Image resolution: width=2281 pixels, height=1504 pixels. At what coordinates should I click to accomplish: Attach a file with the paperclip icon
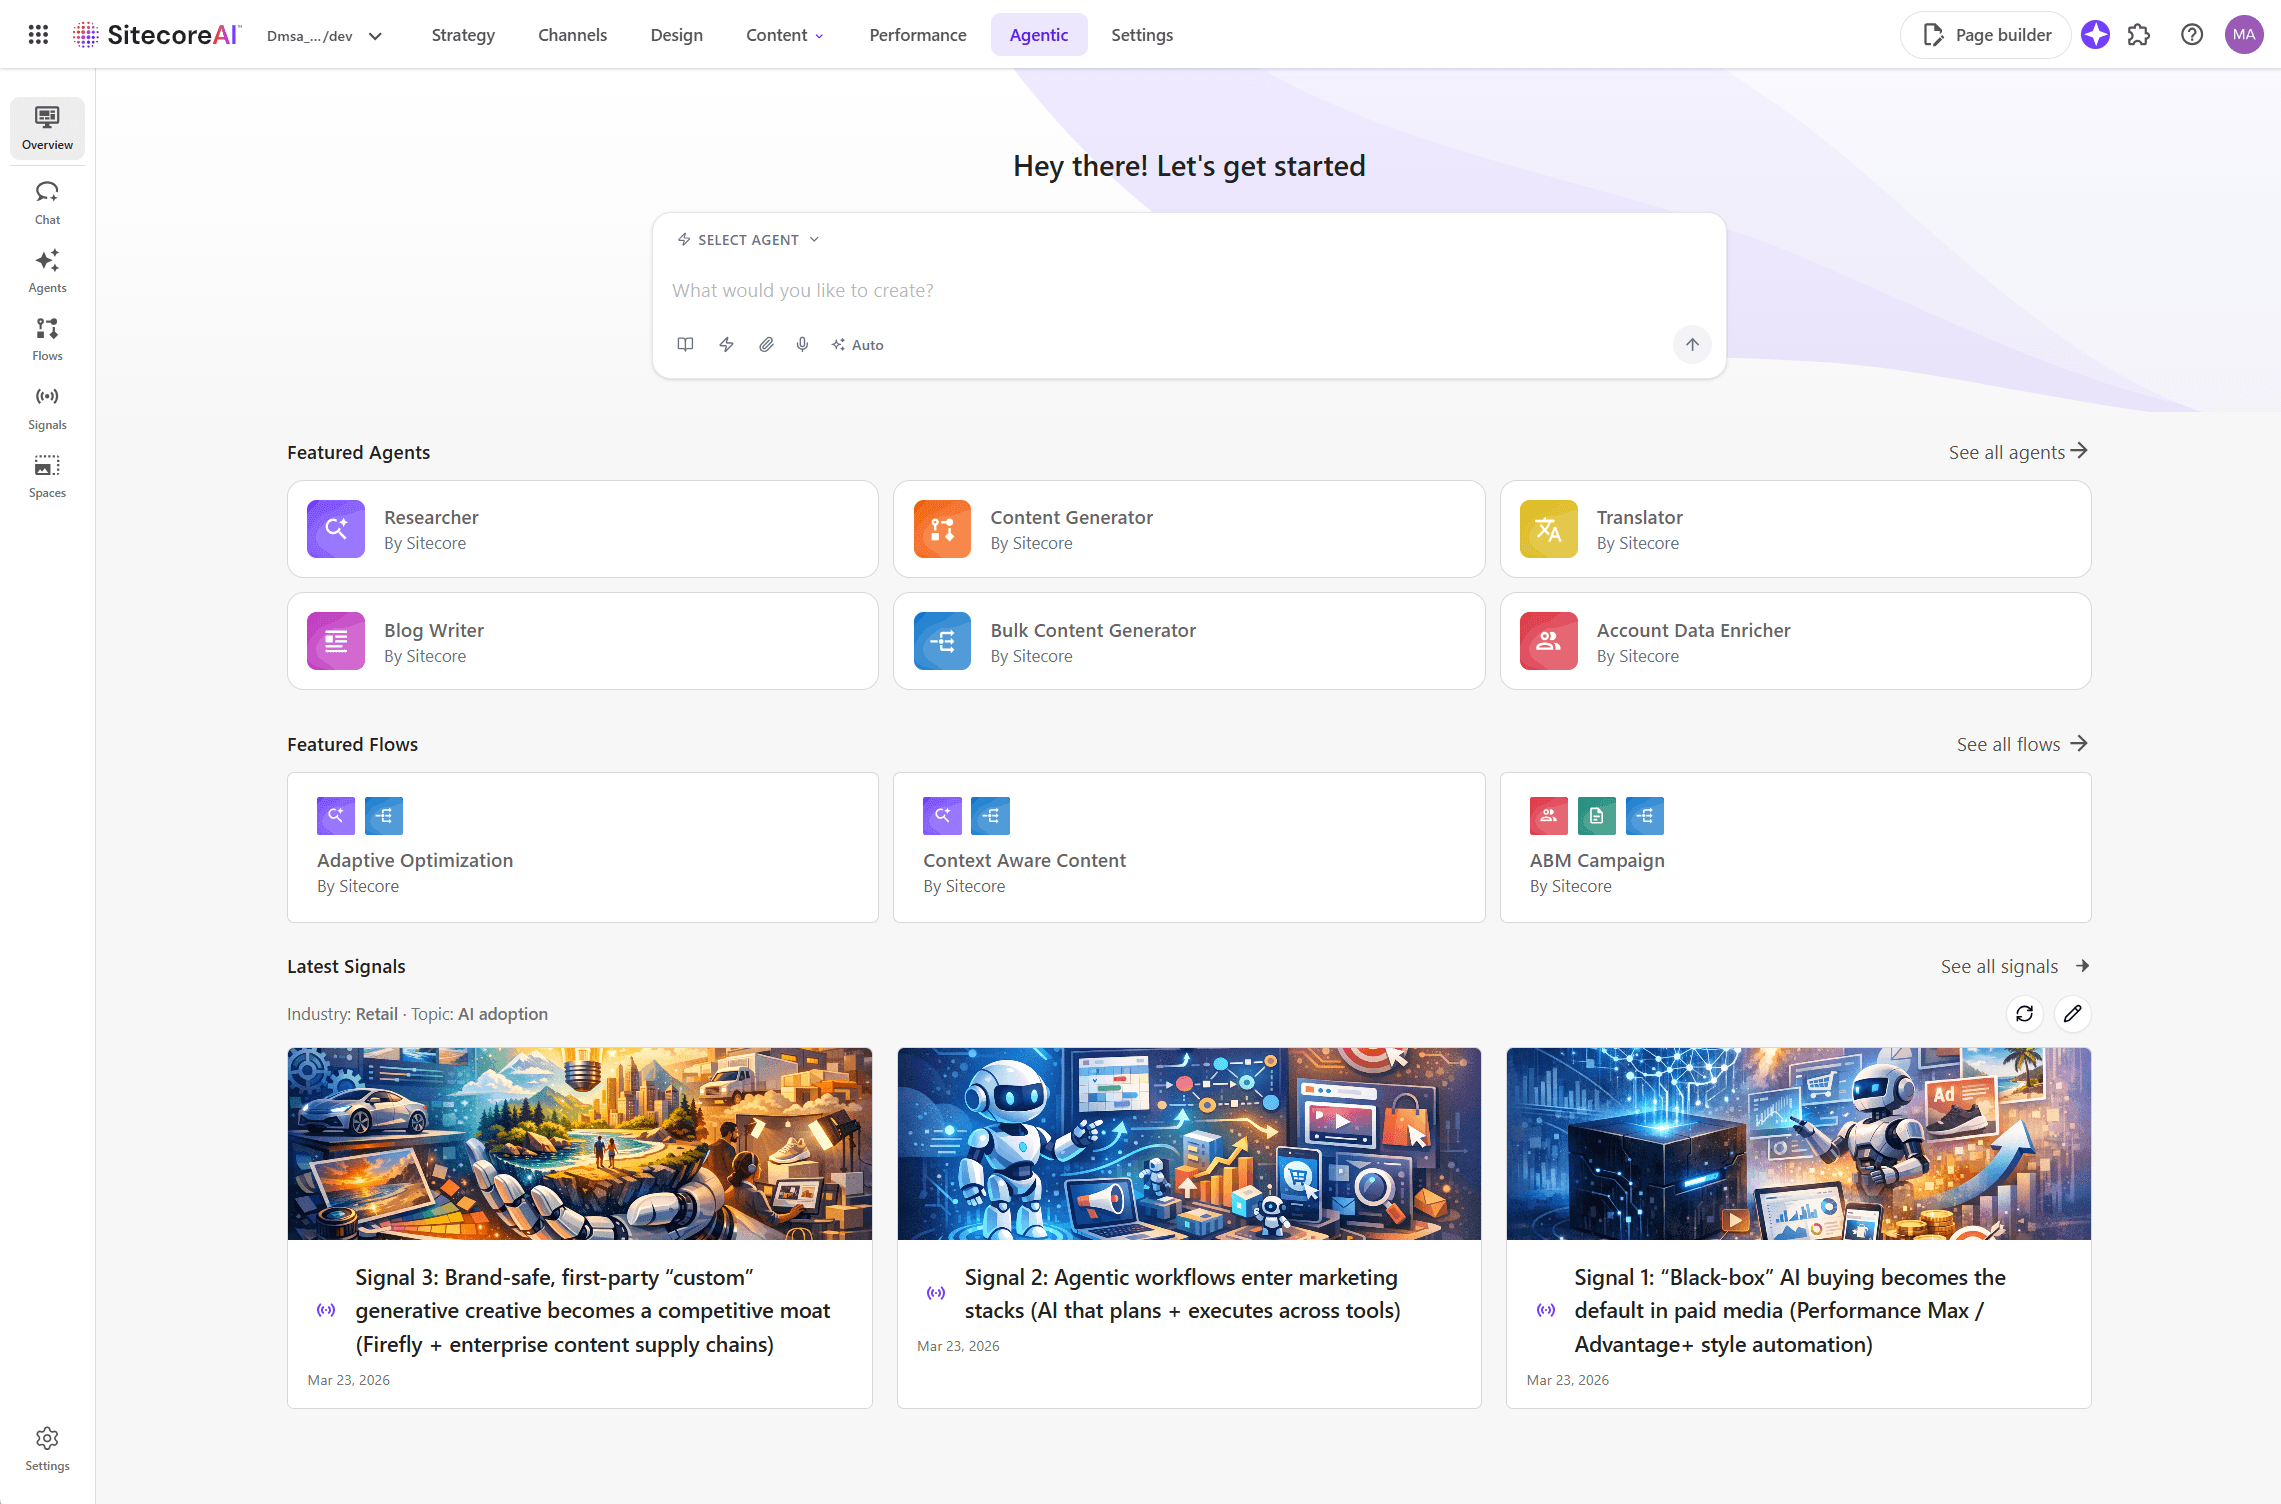click(766, 344)
